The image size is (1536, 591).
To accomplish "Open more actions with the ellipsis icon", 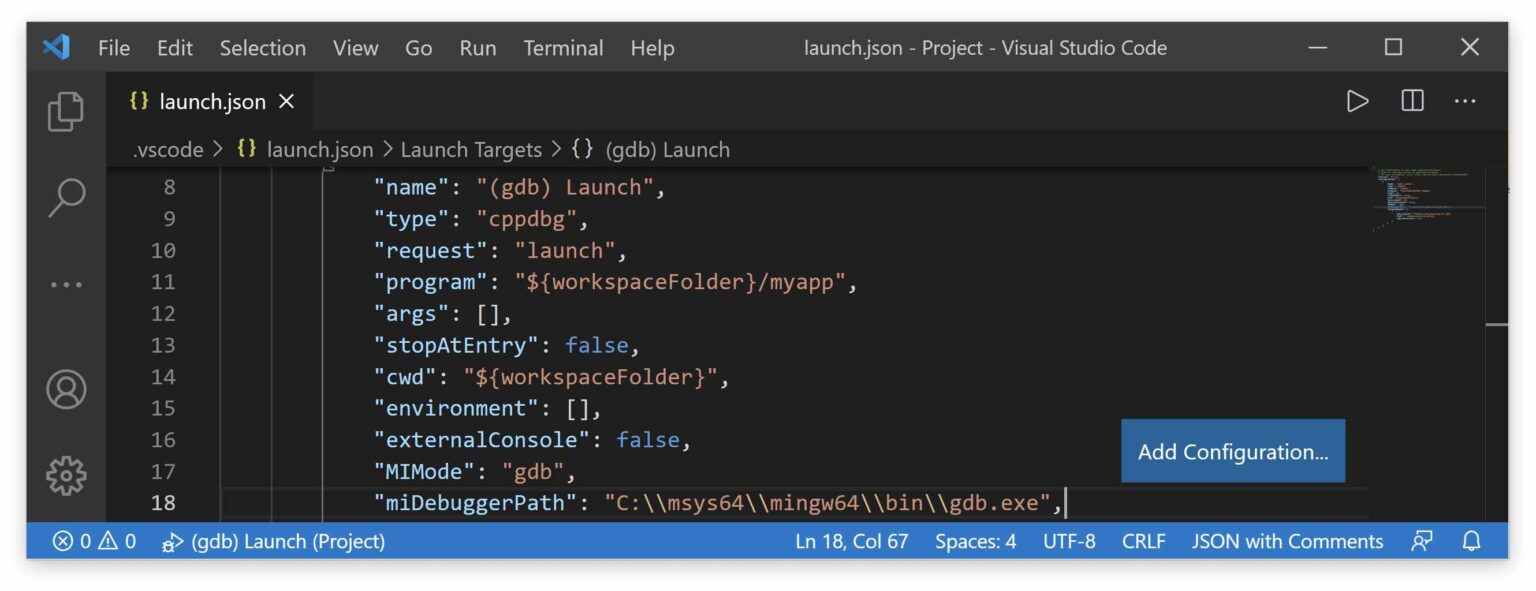I will pyautogui.click(x=1464, y=100).
